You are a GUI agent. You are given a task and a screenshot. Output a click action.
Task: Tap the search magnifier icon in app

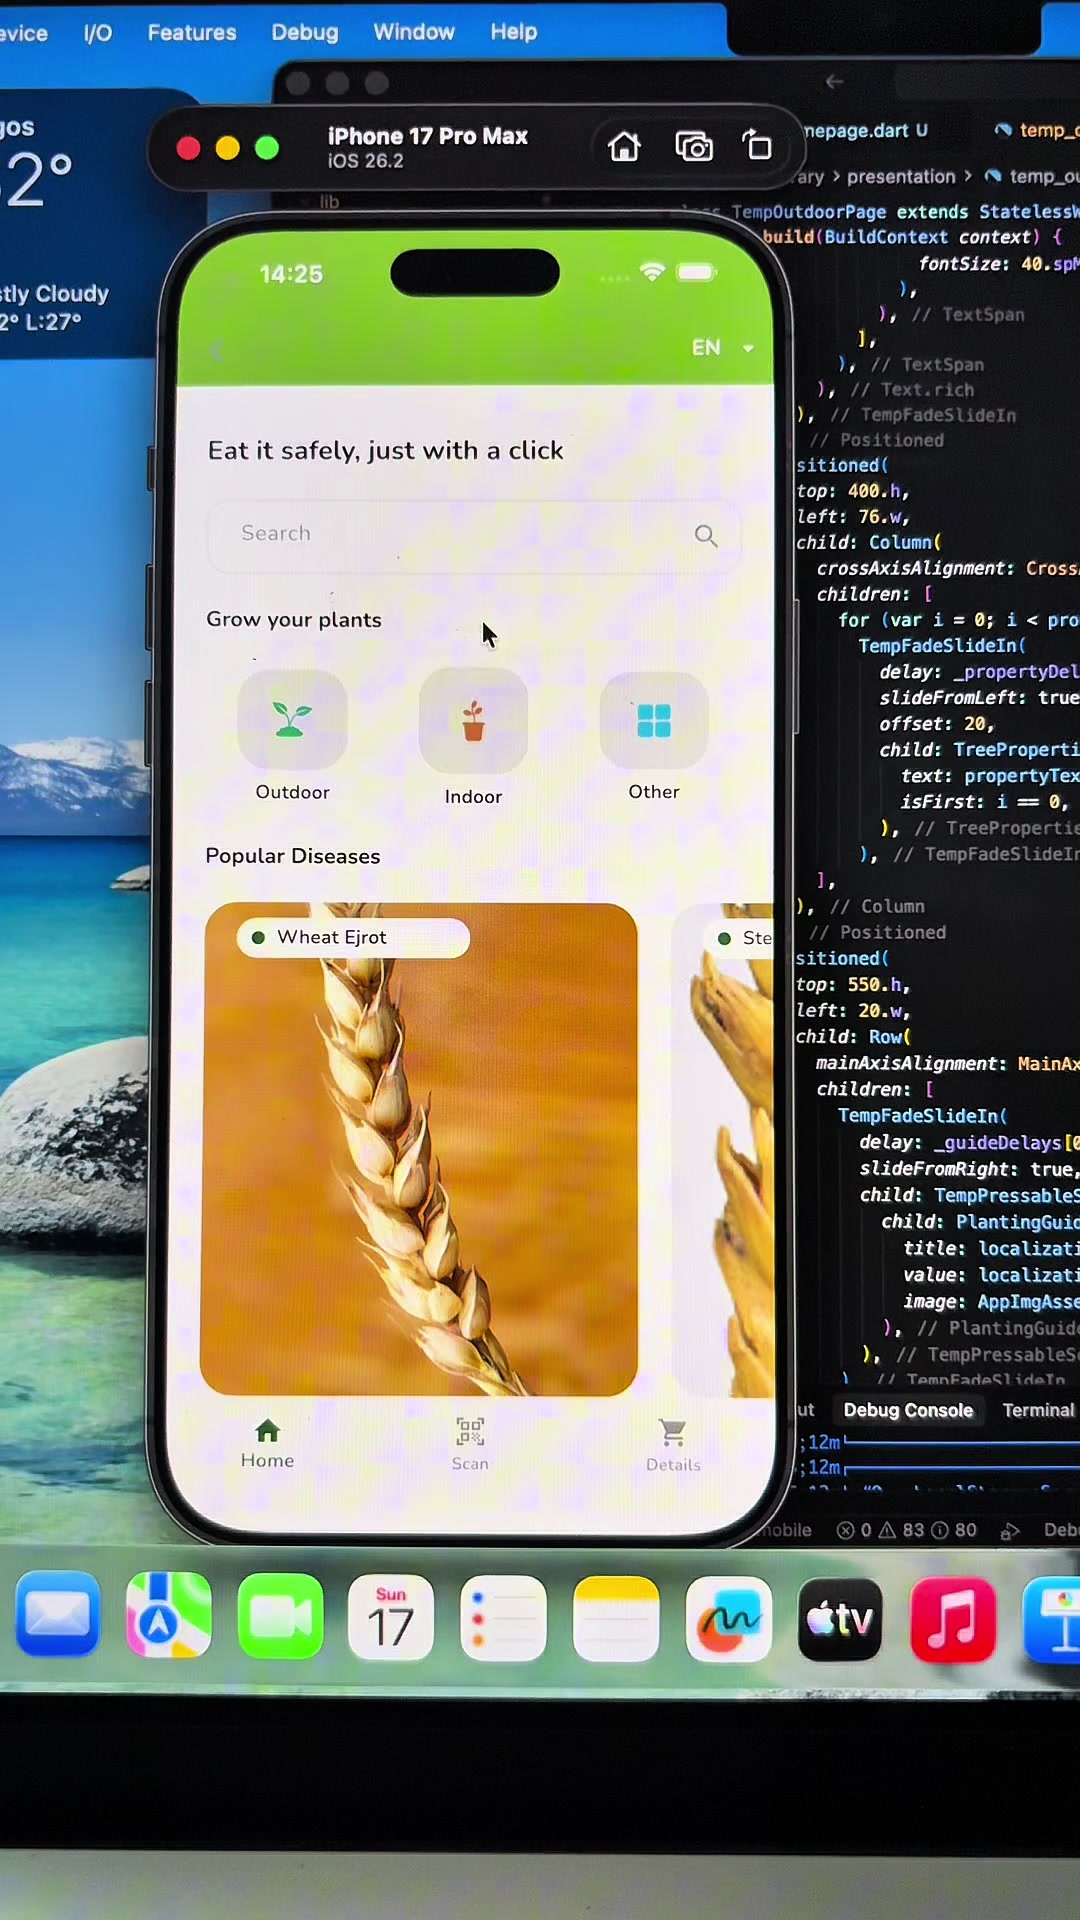pos(706,536)
